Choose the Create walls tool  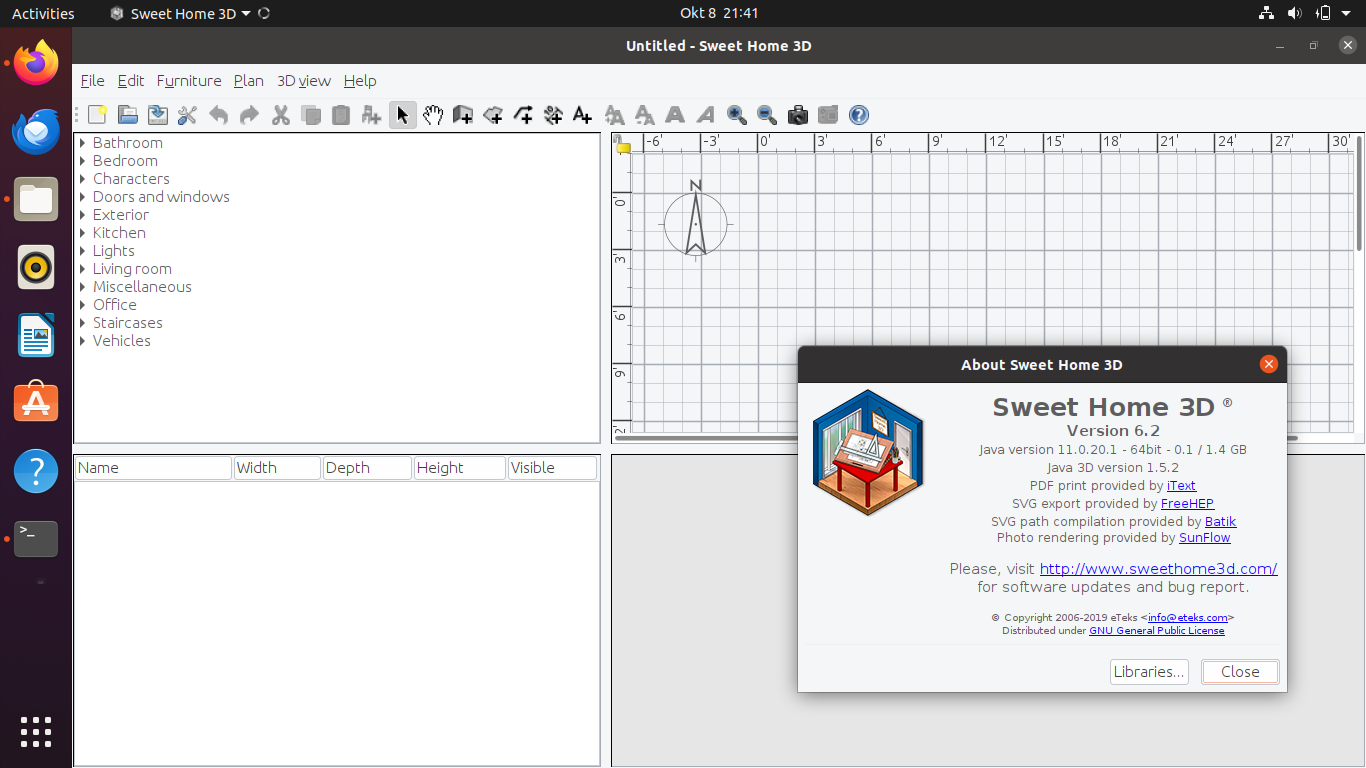(x=462, y=115)
